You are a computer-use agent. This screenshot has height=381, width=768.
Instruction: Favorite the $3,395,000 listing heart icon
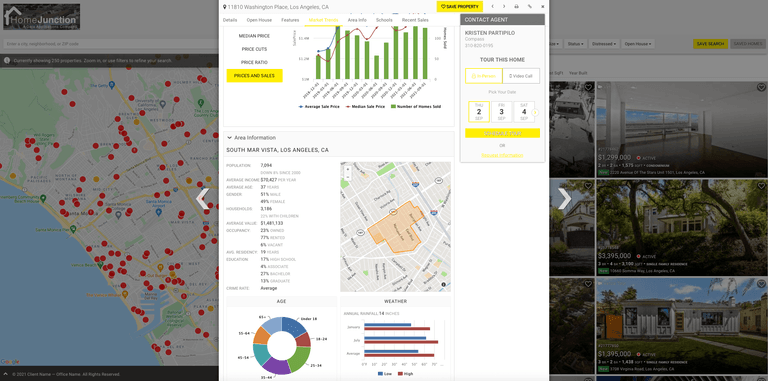point(761,186)
